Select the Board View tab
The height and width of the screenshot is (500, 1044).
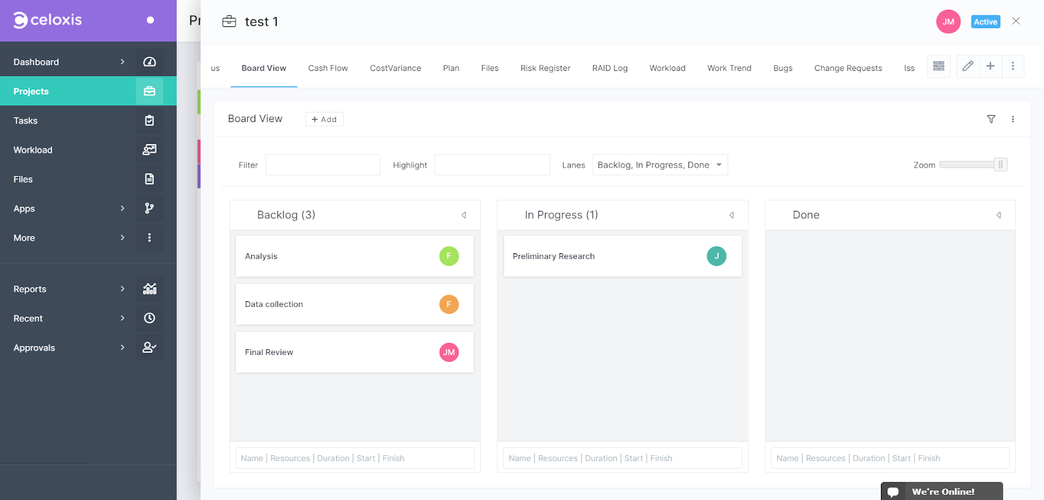click(264, 68)
